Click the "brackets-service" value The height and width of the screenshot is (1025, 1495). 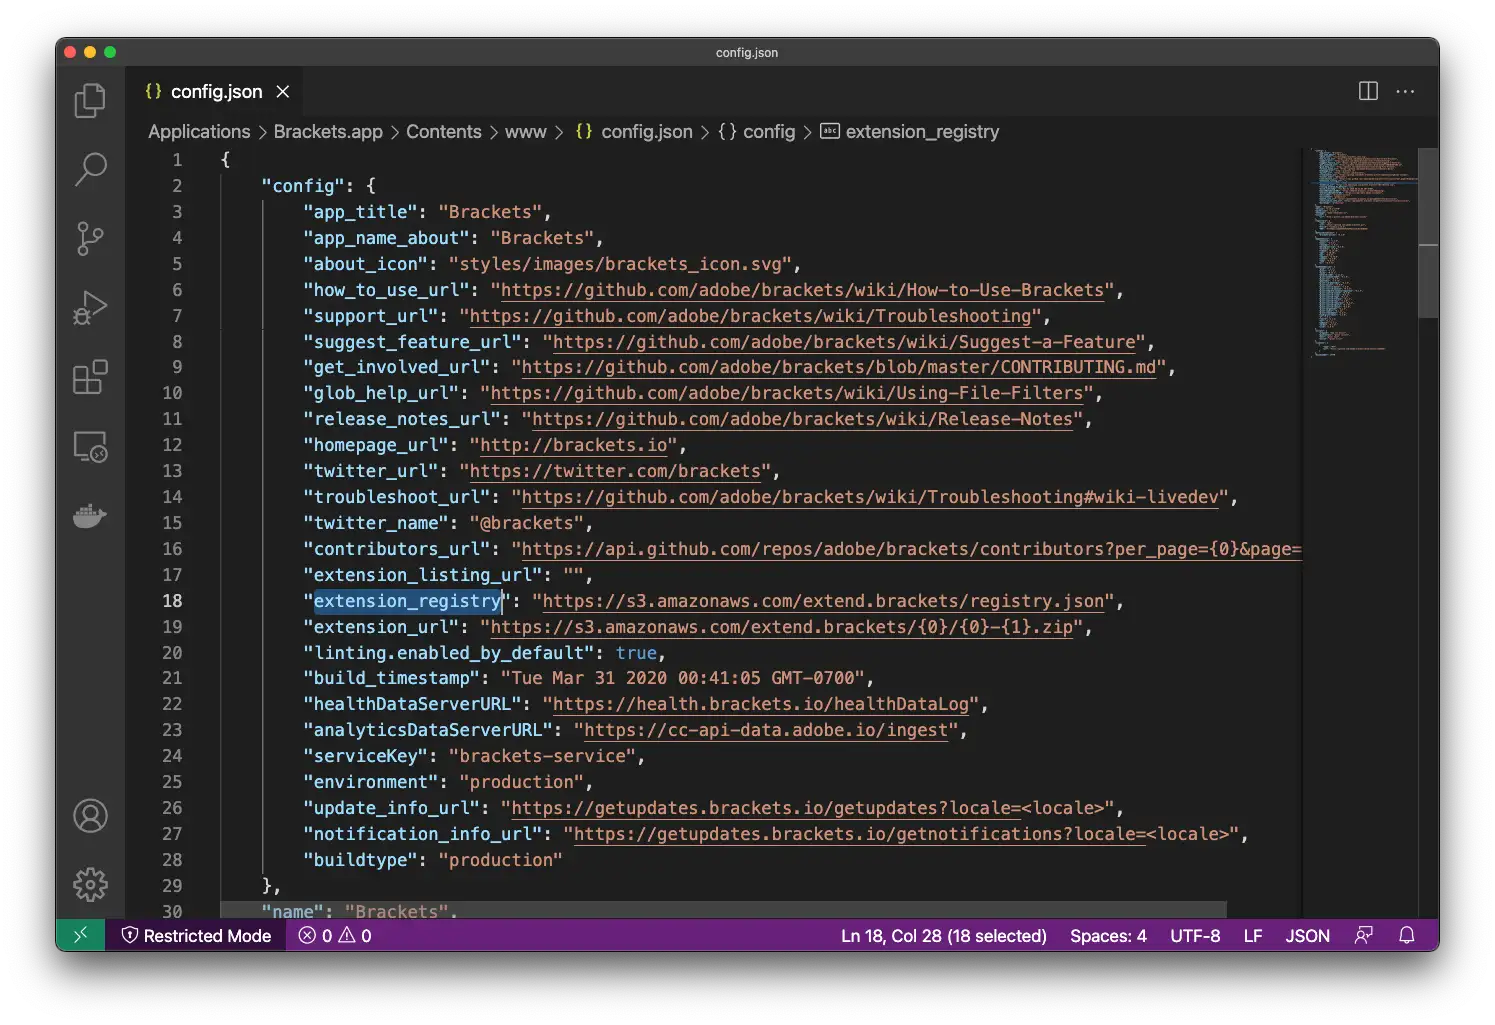pos(542,756)
